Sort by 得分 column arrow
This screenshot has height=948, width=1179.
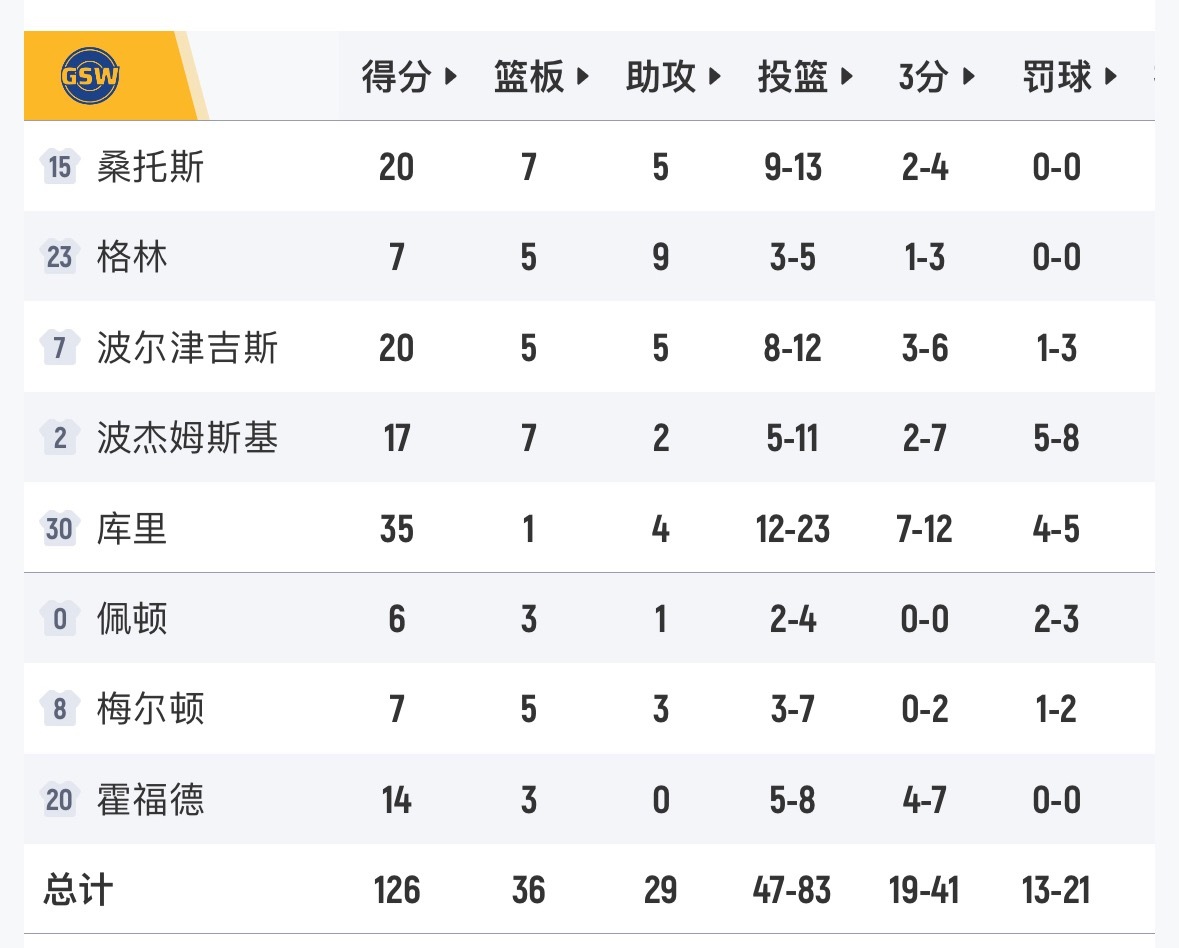tap(449, 77)
